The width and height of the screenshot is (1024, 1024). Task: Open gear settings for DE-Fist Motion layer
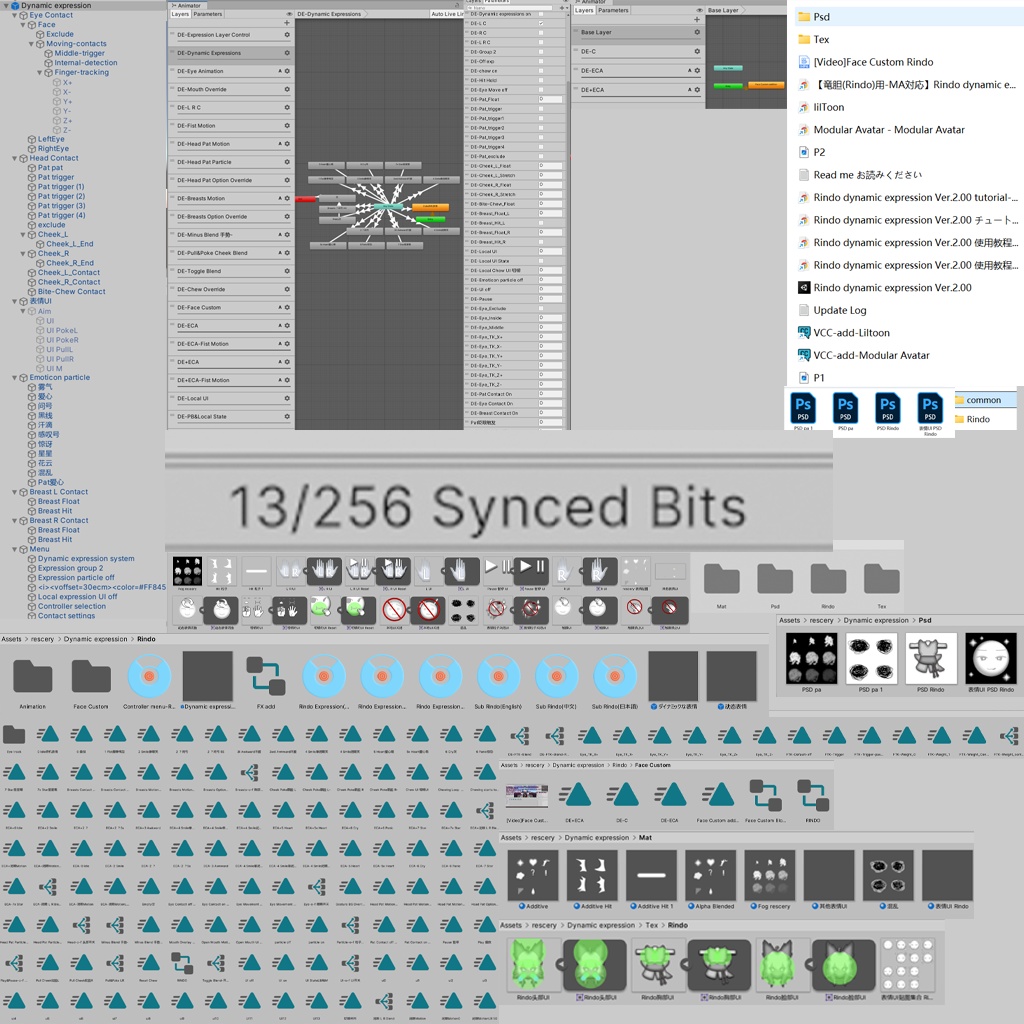(x=287, y=125)
